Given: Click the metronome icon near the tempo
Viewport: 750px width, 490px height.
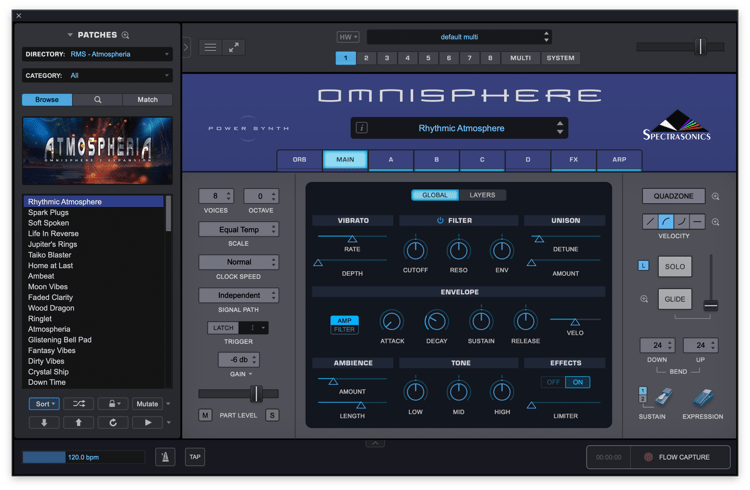Looking at the screenshot, I should coord(165,457).
